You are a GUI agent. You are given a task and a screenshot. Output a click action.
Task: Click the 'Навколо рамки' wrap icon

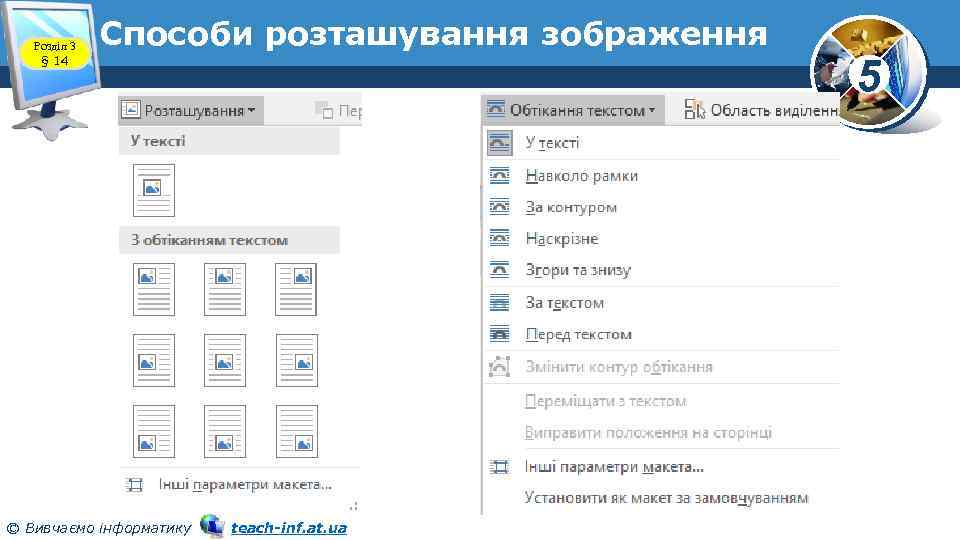[500, 176]
